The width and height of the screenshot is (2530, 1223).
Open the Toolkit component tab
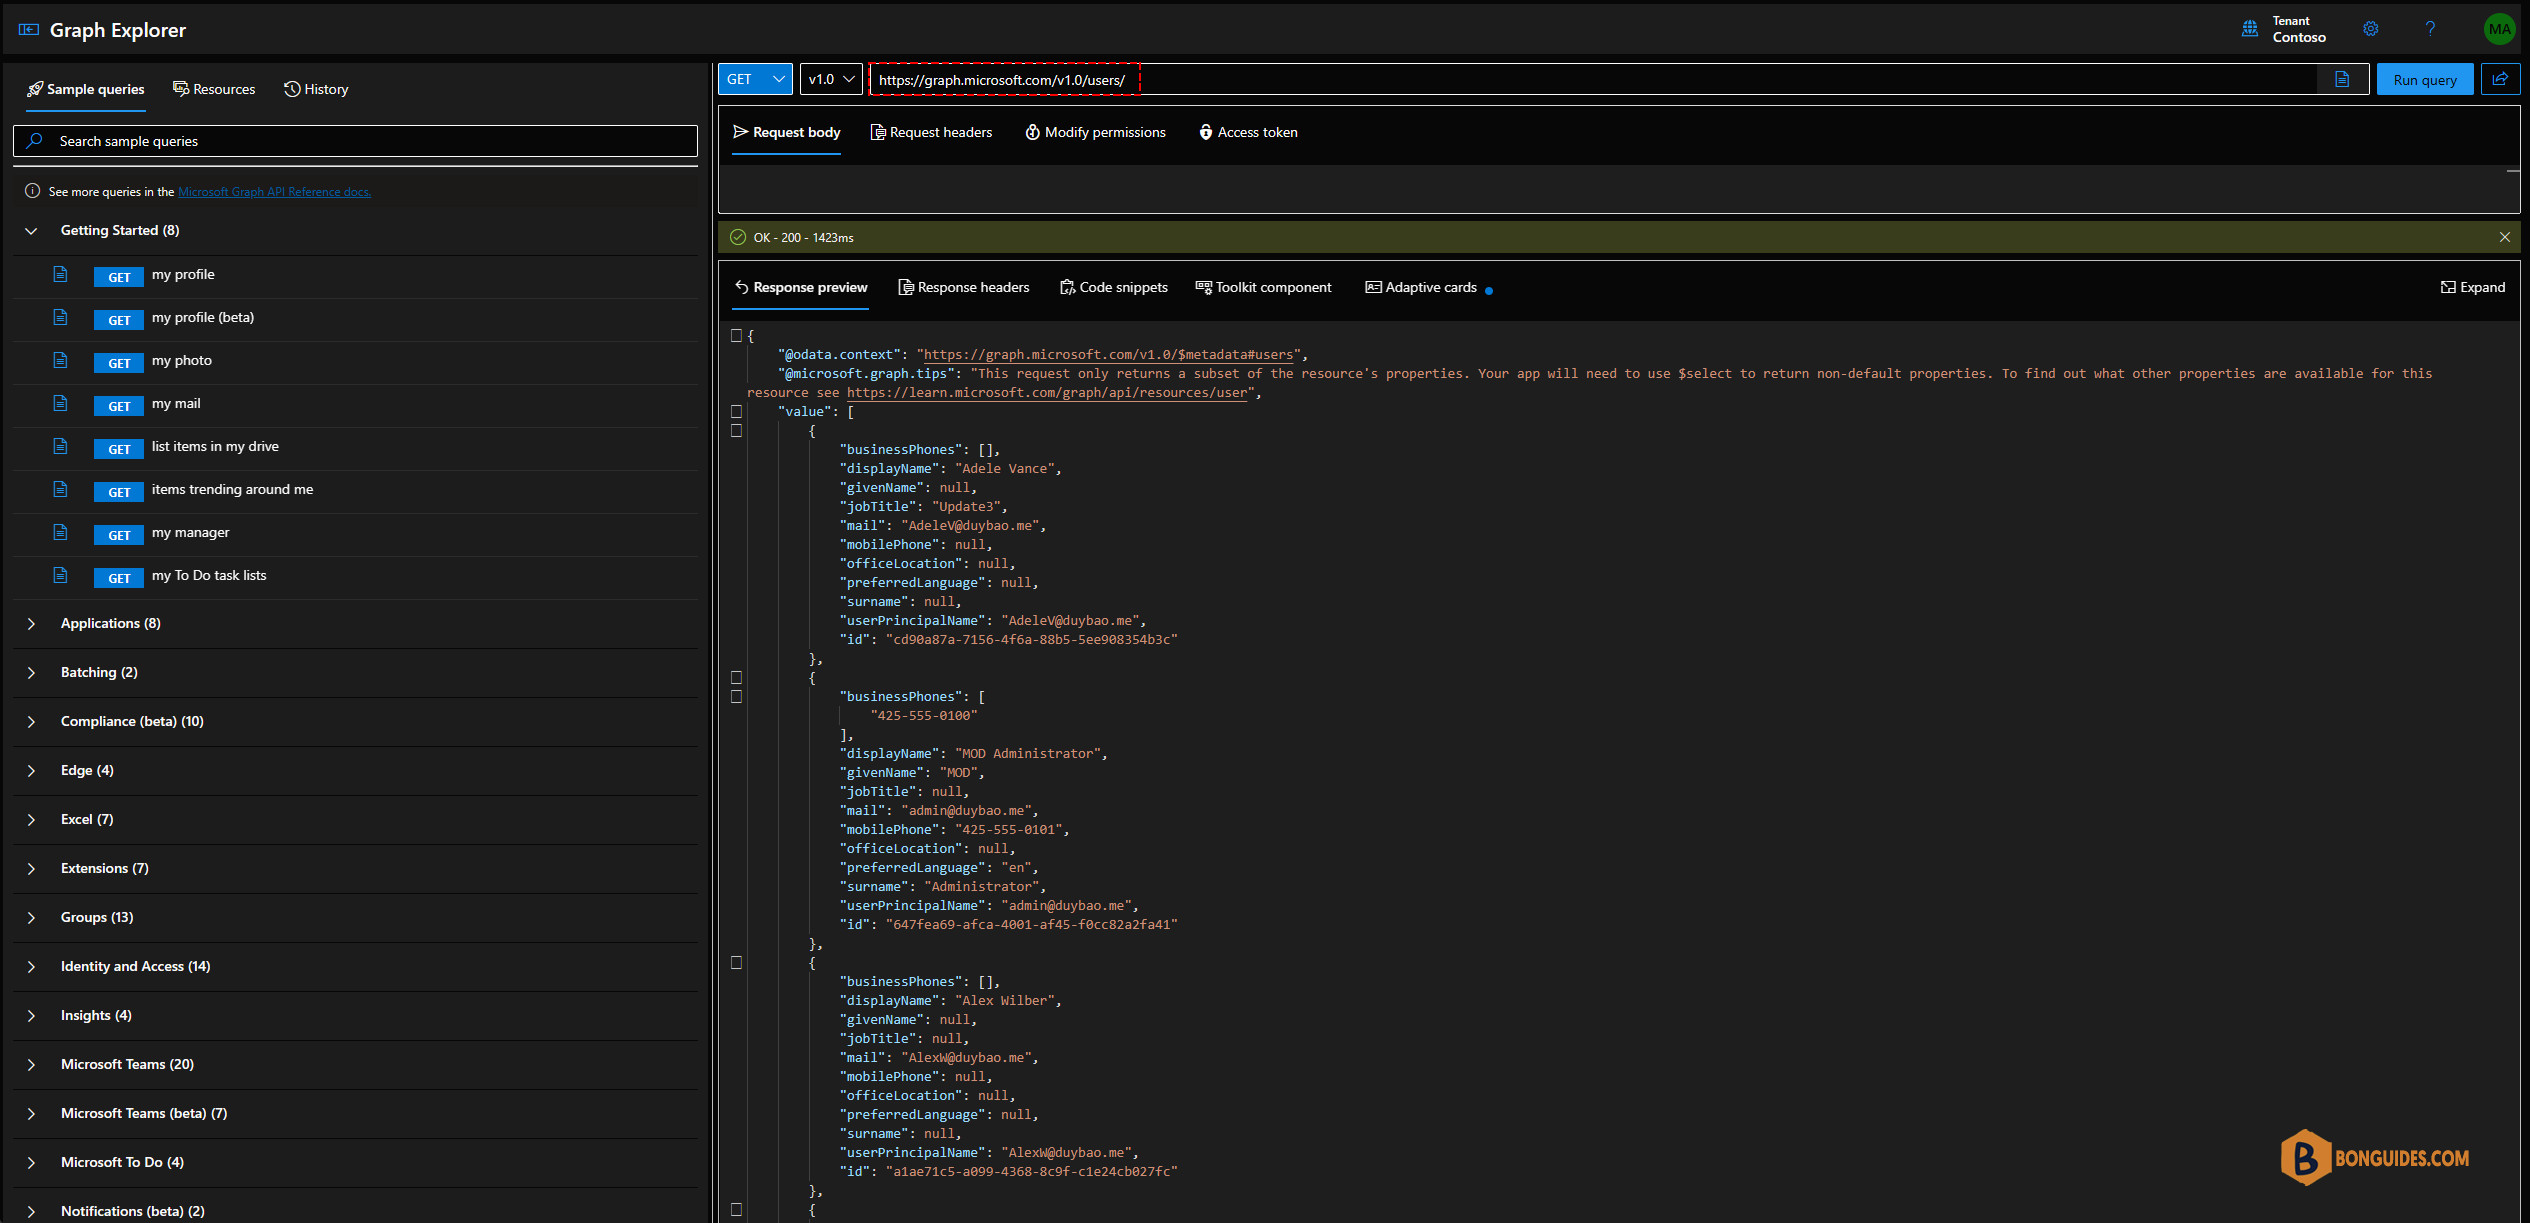(x=1263, y=287)
